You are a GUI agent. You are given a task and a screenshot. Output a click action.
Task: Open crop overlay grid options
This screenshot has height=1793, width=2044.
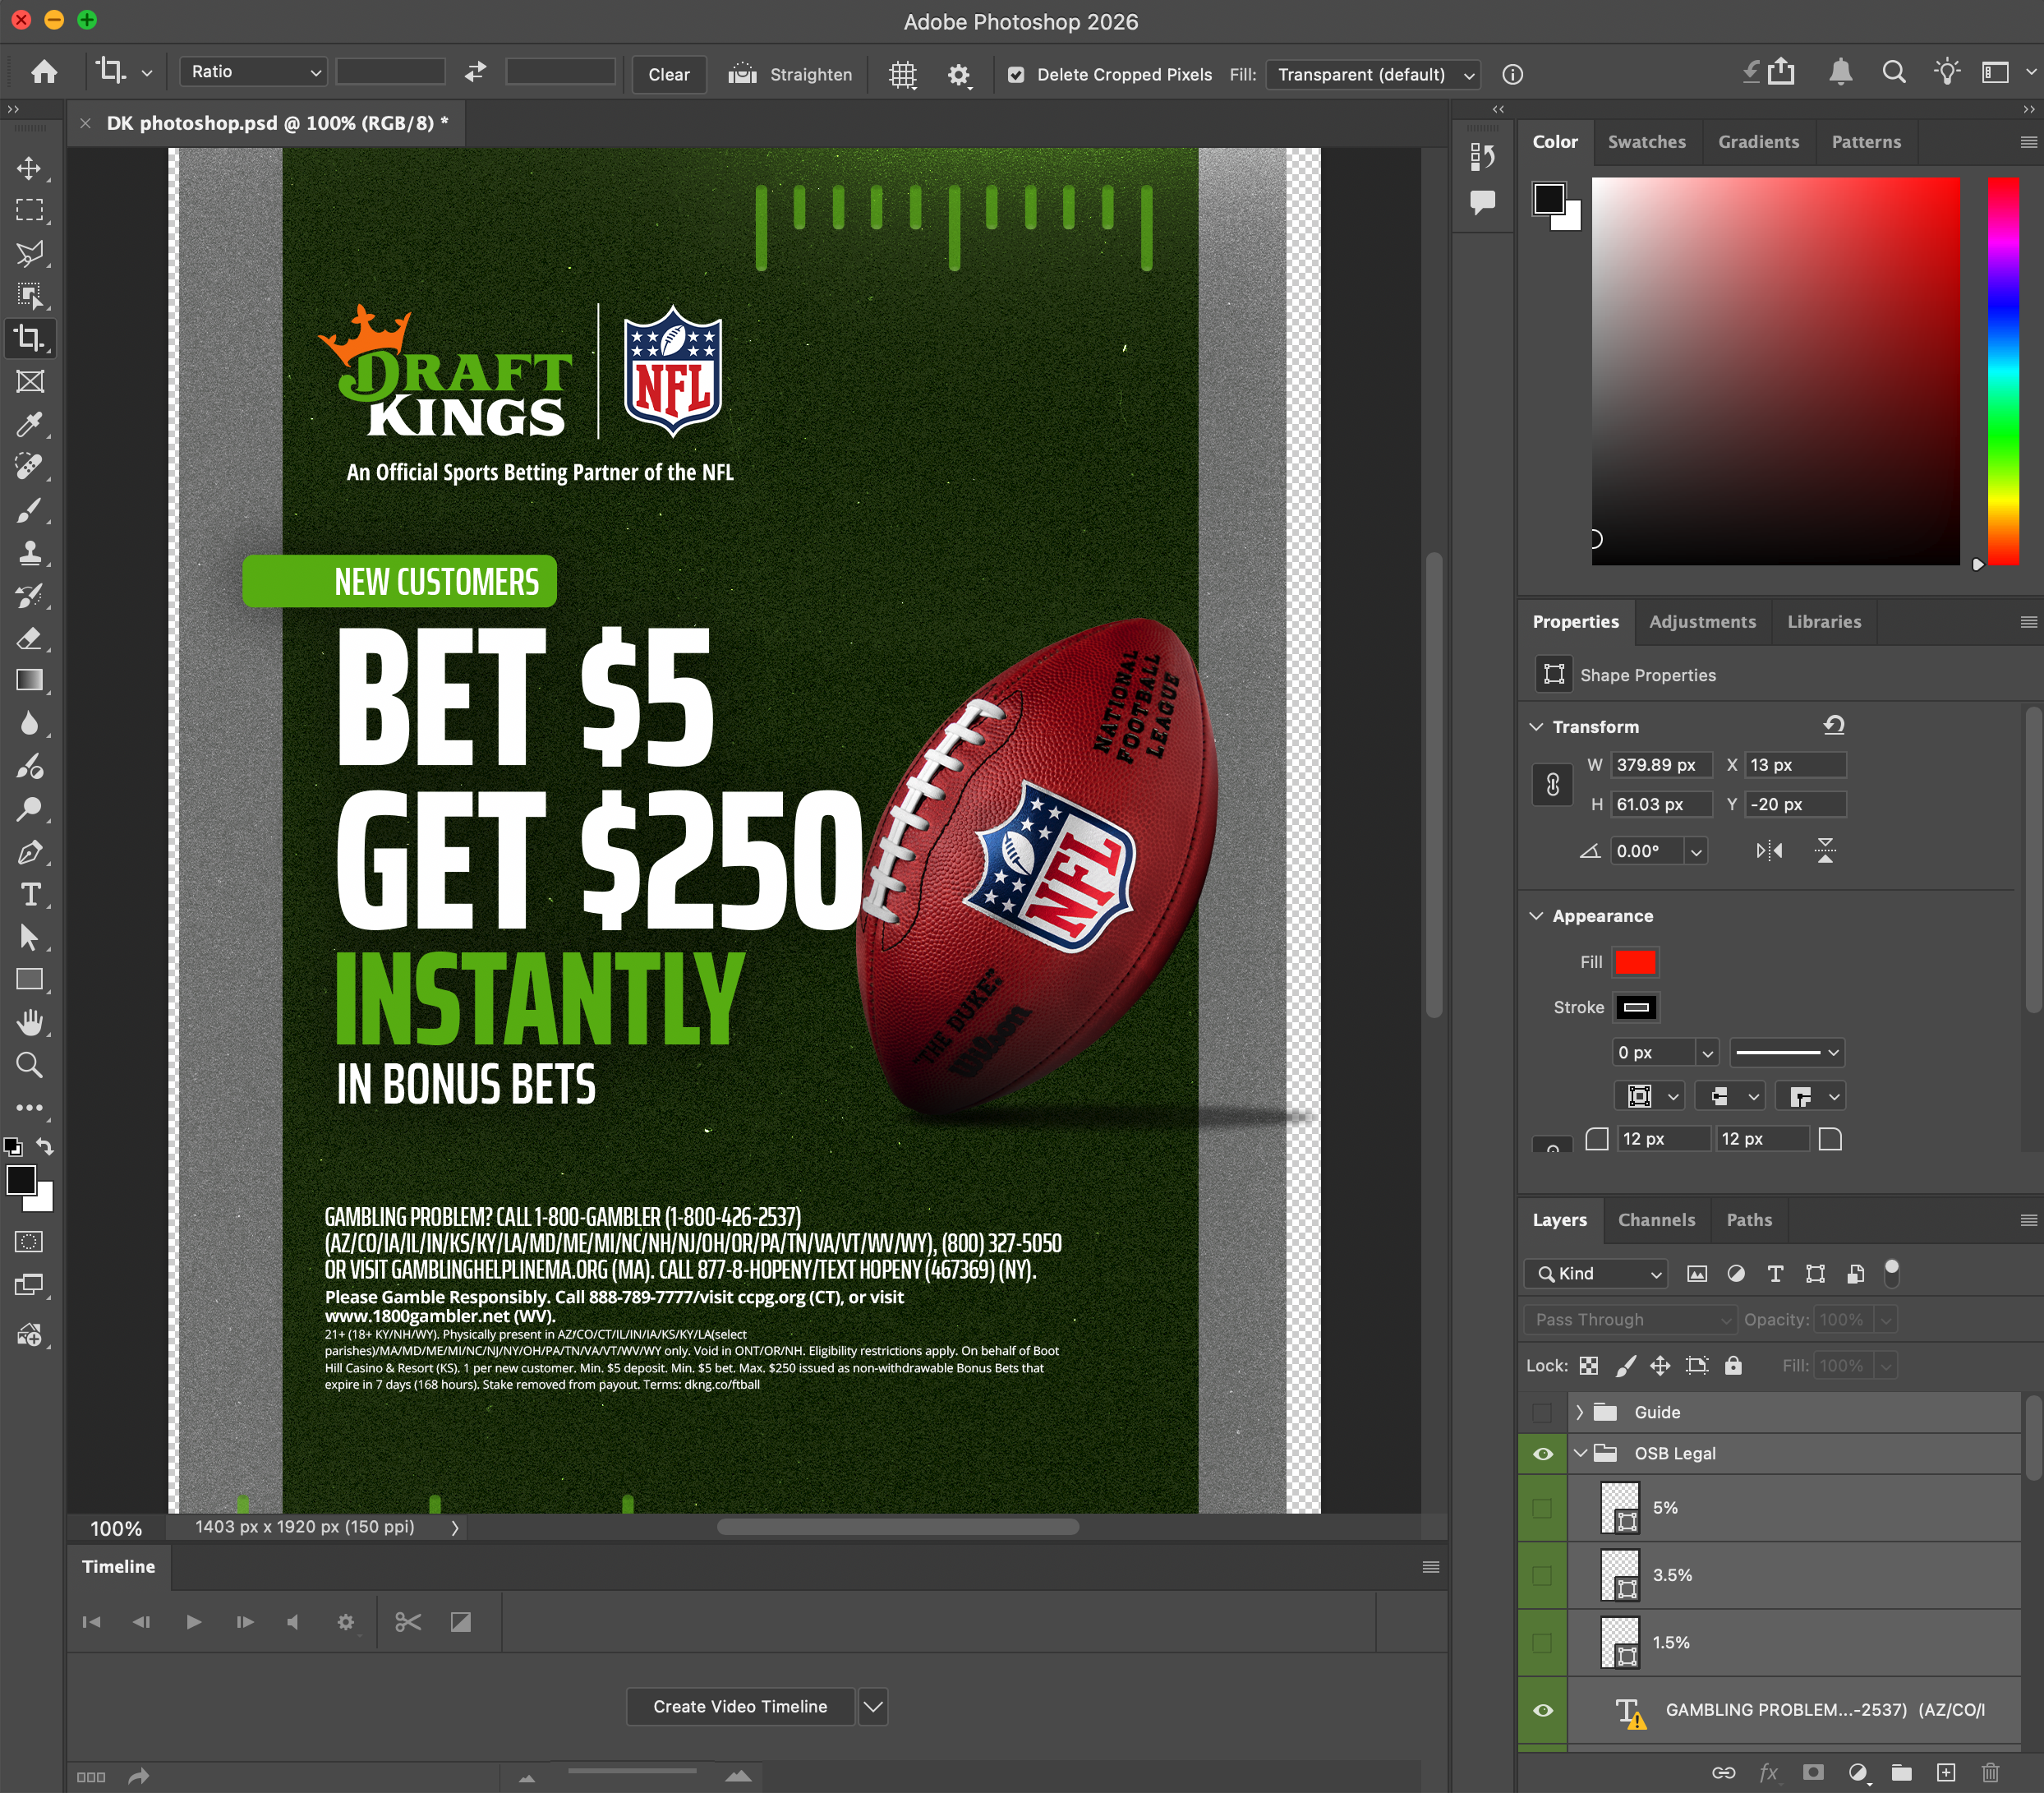click(902, 74)
